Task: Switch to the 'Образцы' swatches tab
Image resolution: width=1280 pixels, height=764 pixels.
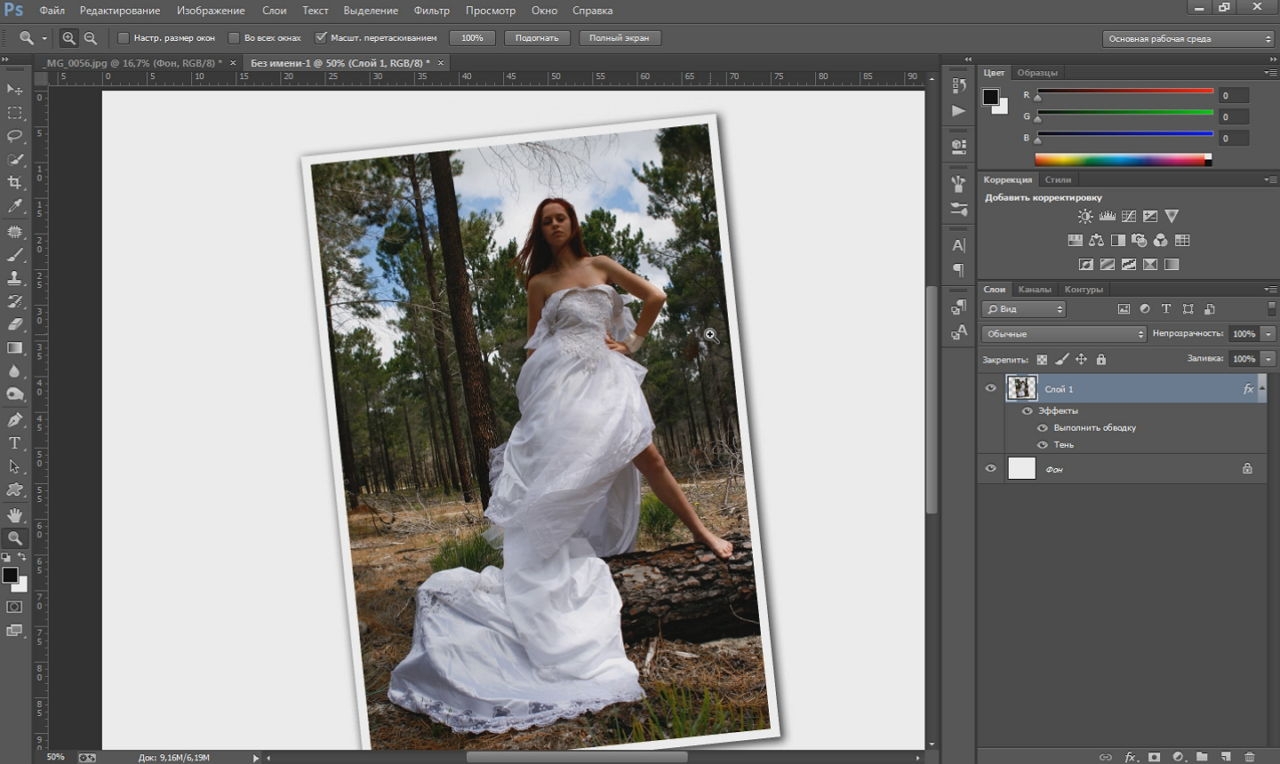Action: 1037,72
